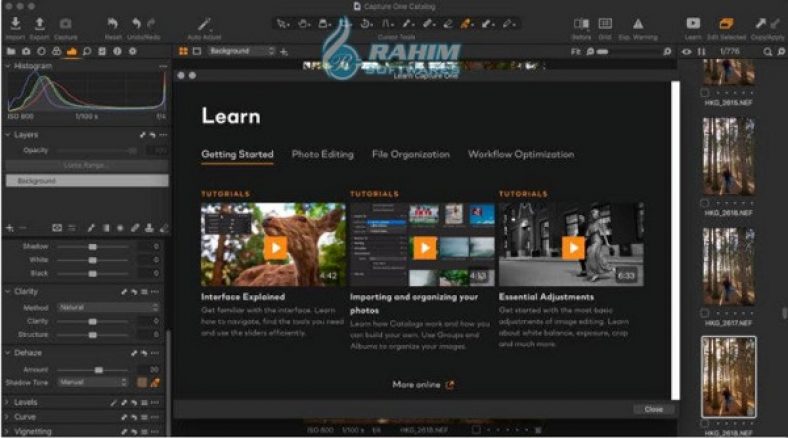788x438 pixels.
Task: Click the add layer plus icon in Layers
Action: (10, 228)
